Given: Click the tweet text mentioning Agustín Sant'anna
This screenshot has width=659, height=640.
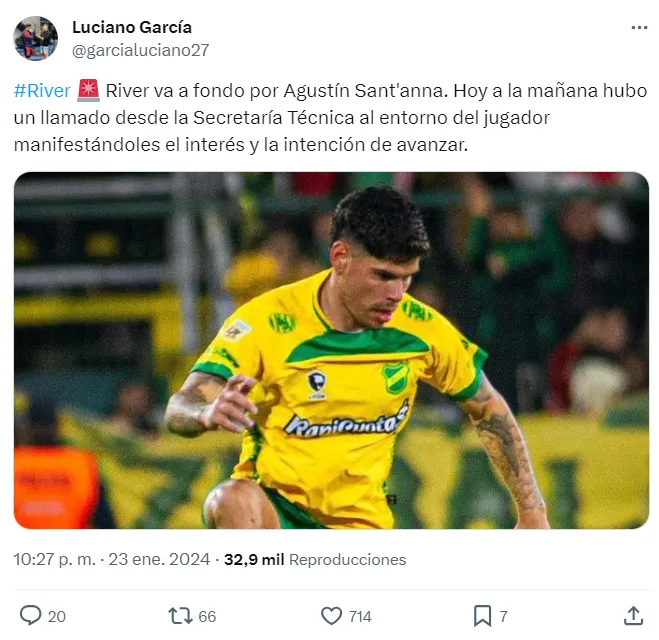Looking at the screenshot, I should [x=330, y=118].
